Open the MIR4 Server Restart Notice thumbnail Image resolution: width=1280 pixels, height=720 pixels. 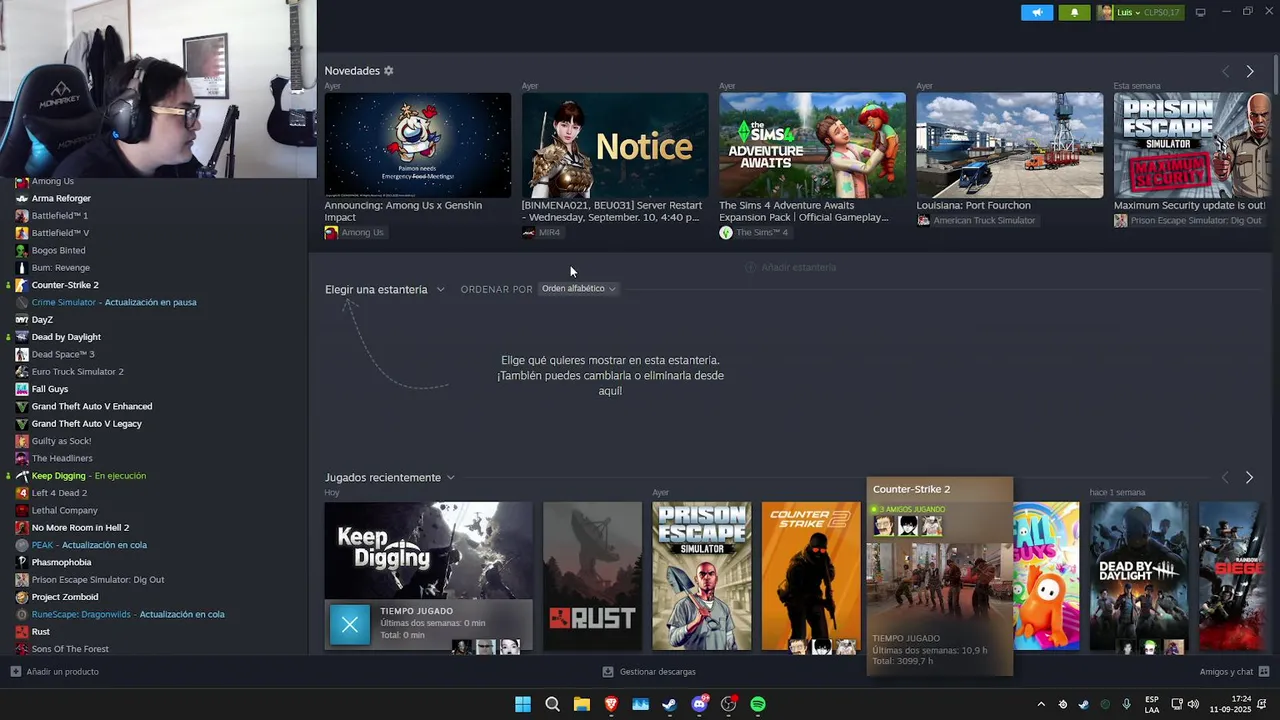click(x=615, y=145)
